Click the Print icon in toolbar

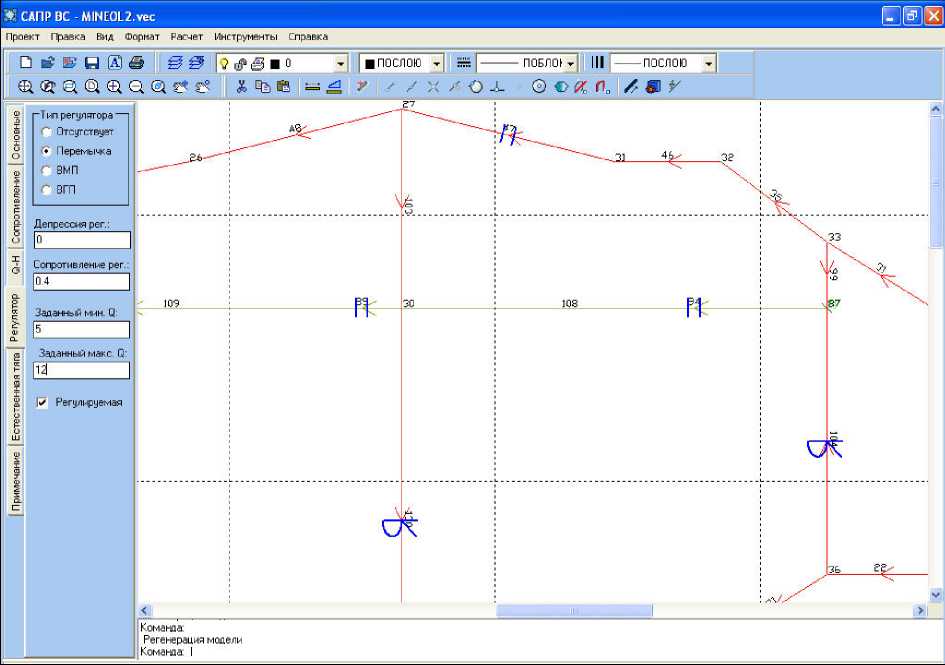tap(137, 63)
